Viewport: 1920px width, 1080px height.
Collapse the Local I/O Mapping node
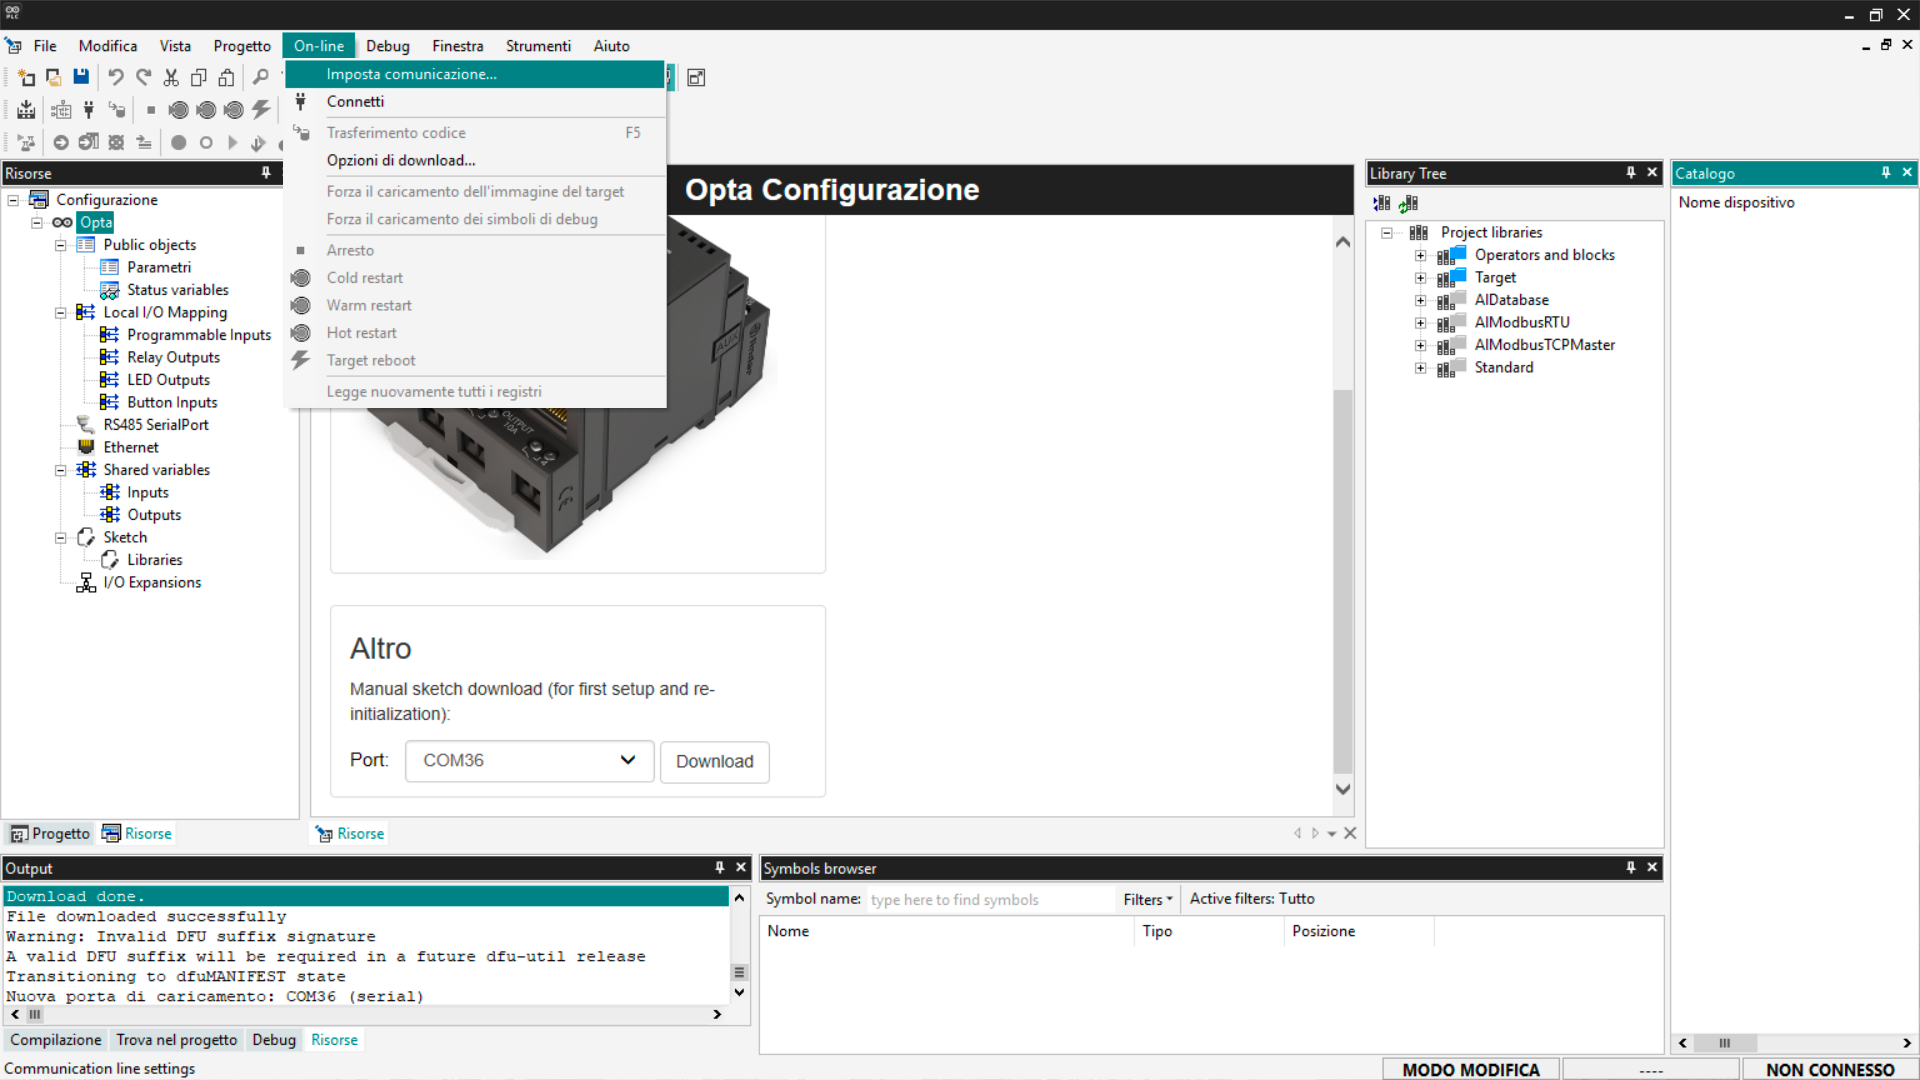pyautogui.click(x=61, y=313)
